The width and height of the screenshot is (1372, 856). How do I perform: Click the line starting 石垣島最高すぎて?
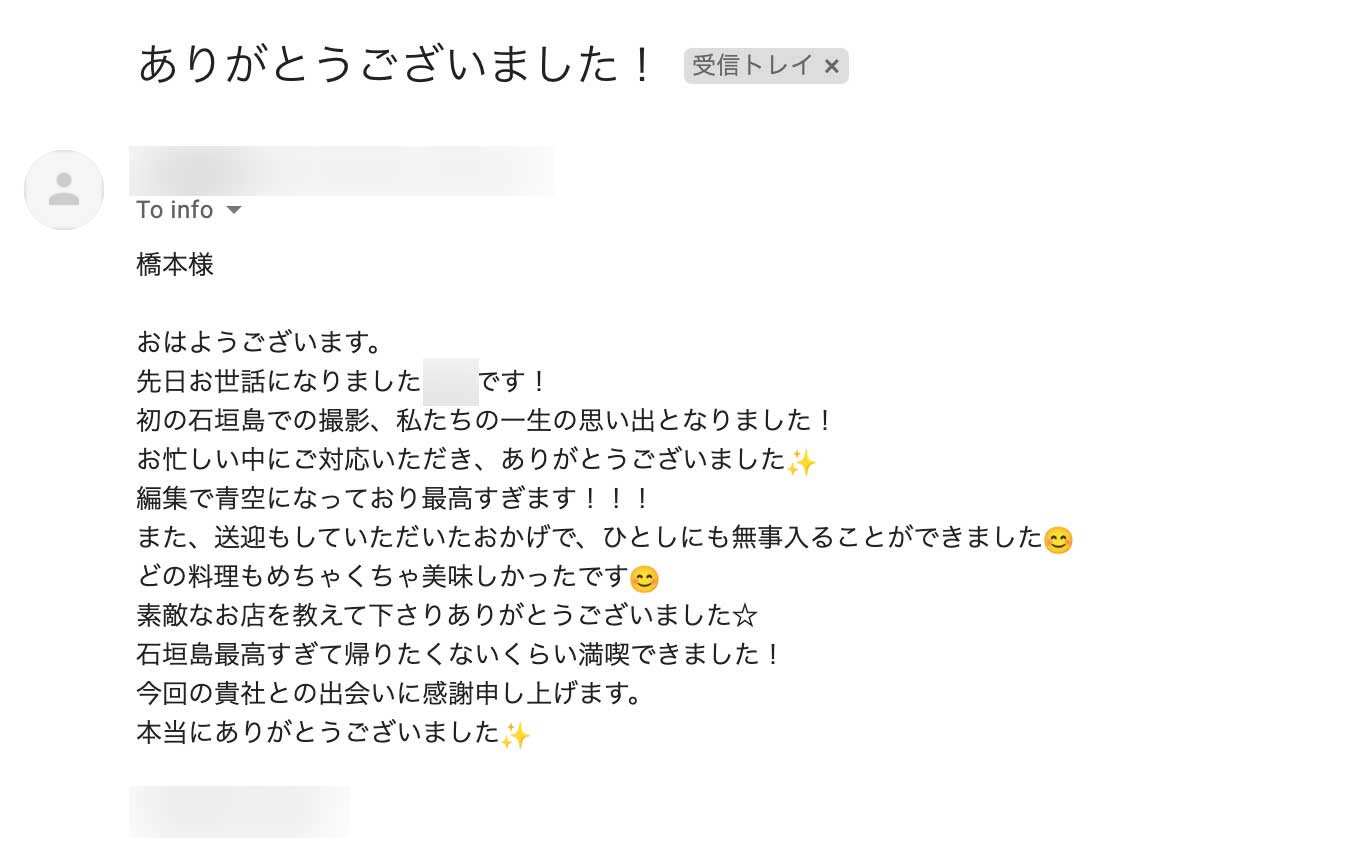tap(458, 655)
